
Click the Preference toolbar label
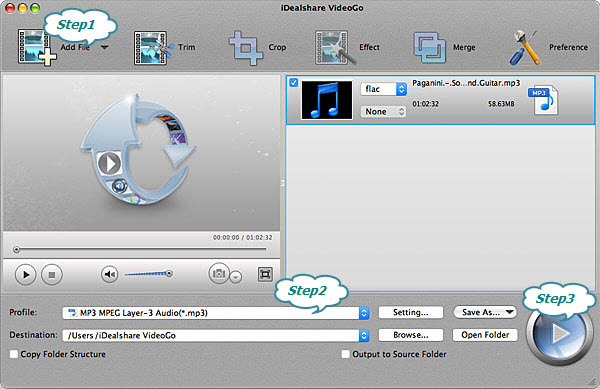568,47
